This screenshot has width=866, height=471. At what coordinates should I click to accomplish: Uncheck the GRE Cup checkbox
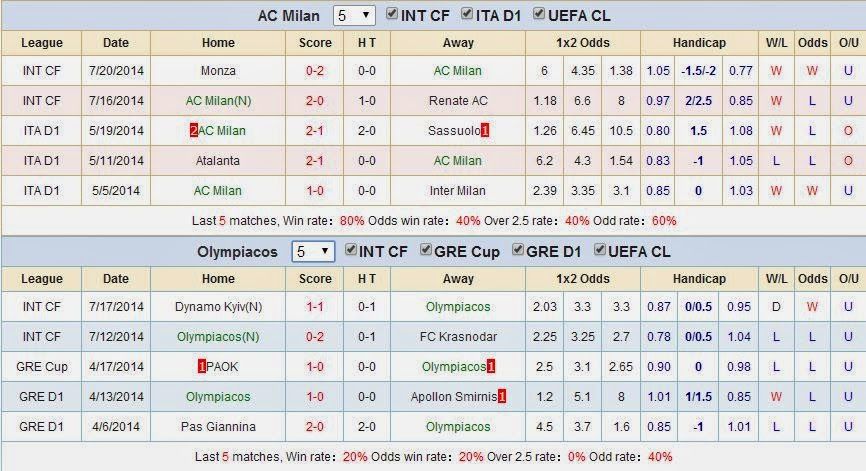pos(425,250)
